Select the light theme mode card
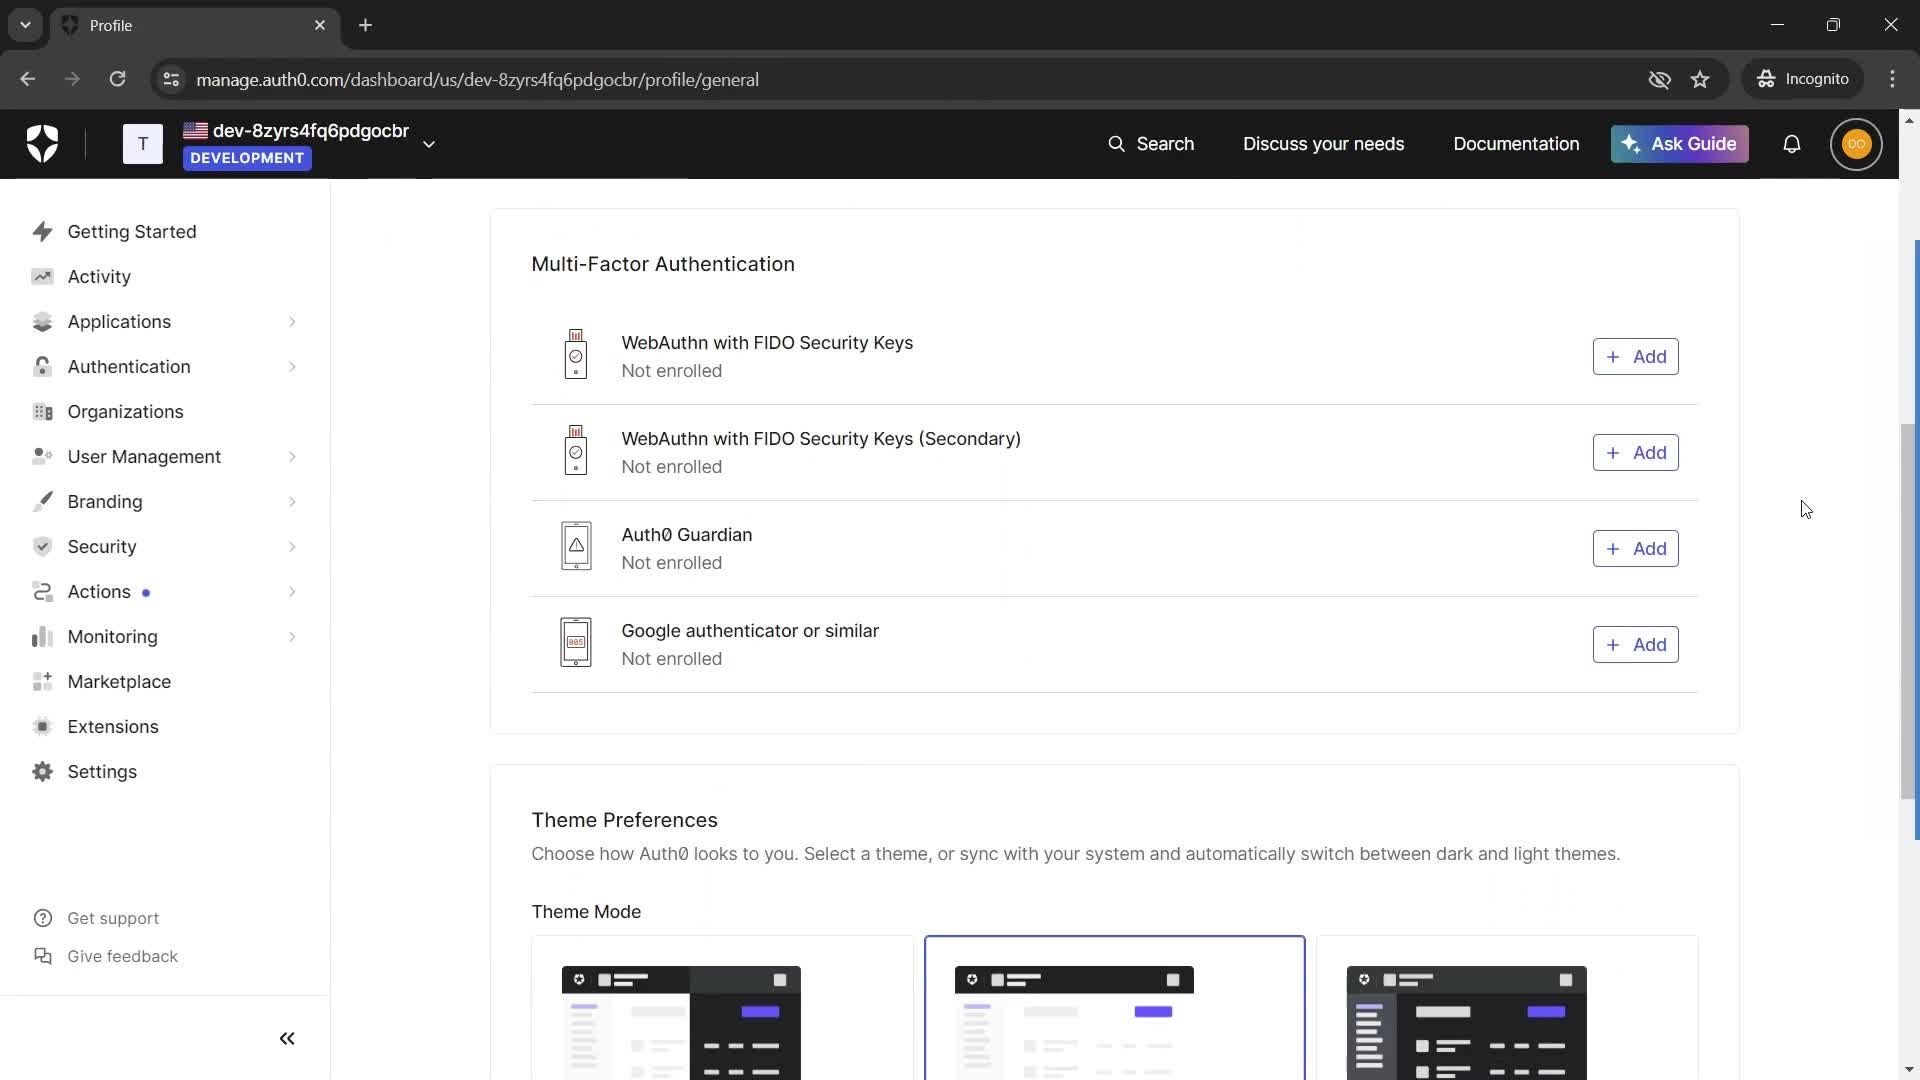Image resolution: width=1920 pixels, height=1080 pixels. coord(1114,1008)
